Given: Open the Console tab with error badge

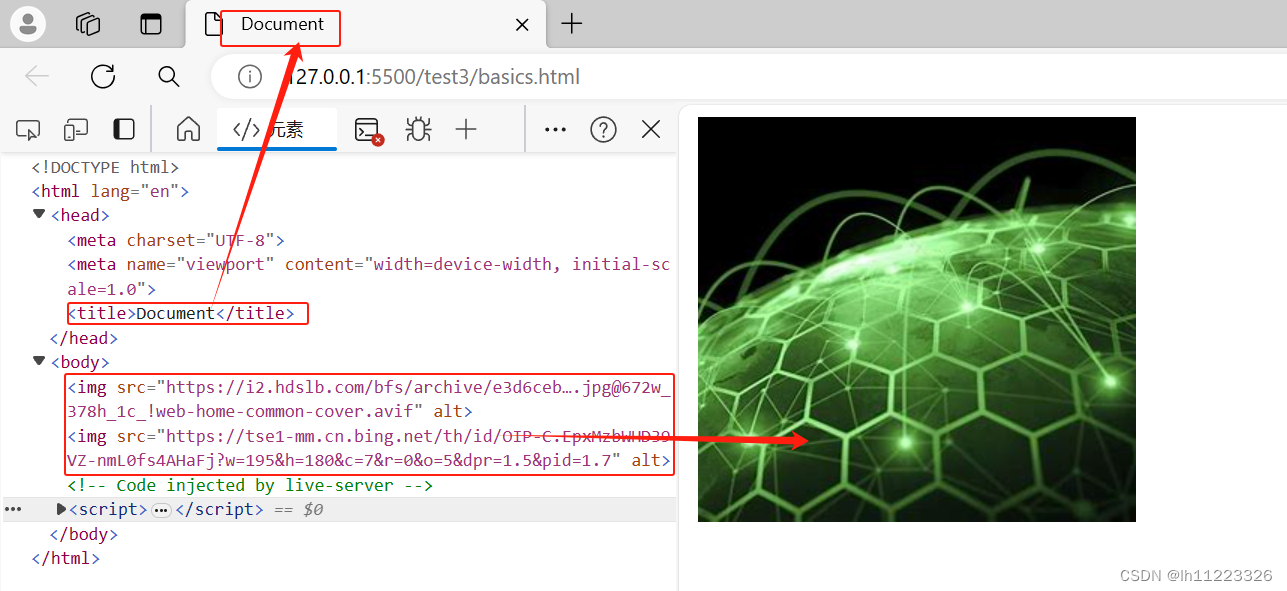Looking at the screenshot, I should [x=369, y=130].
